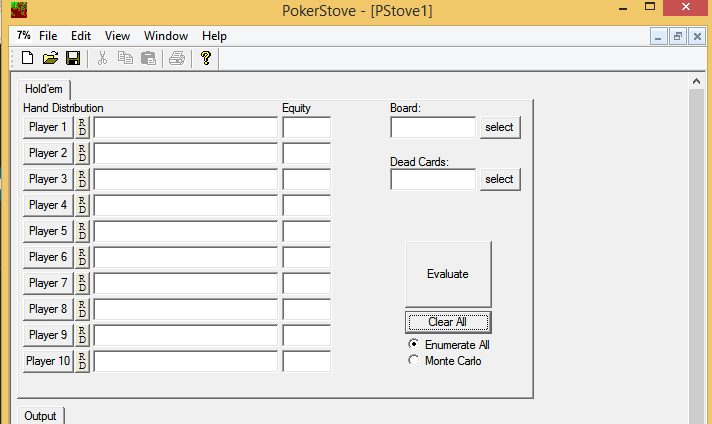The height and width of the screenshot is (424, 712).
Task: Click the R/D button next to Player 1
Action: 82,127
